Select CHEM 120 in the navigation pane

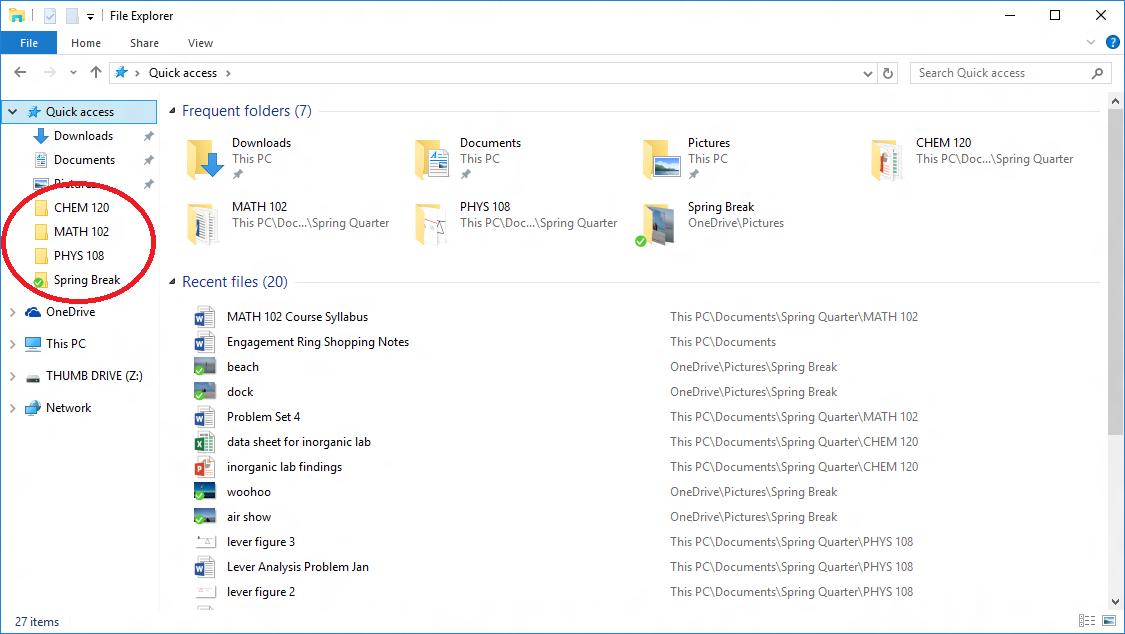click(x=81, y=207)
